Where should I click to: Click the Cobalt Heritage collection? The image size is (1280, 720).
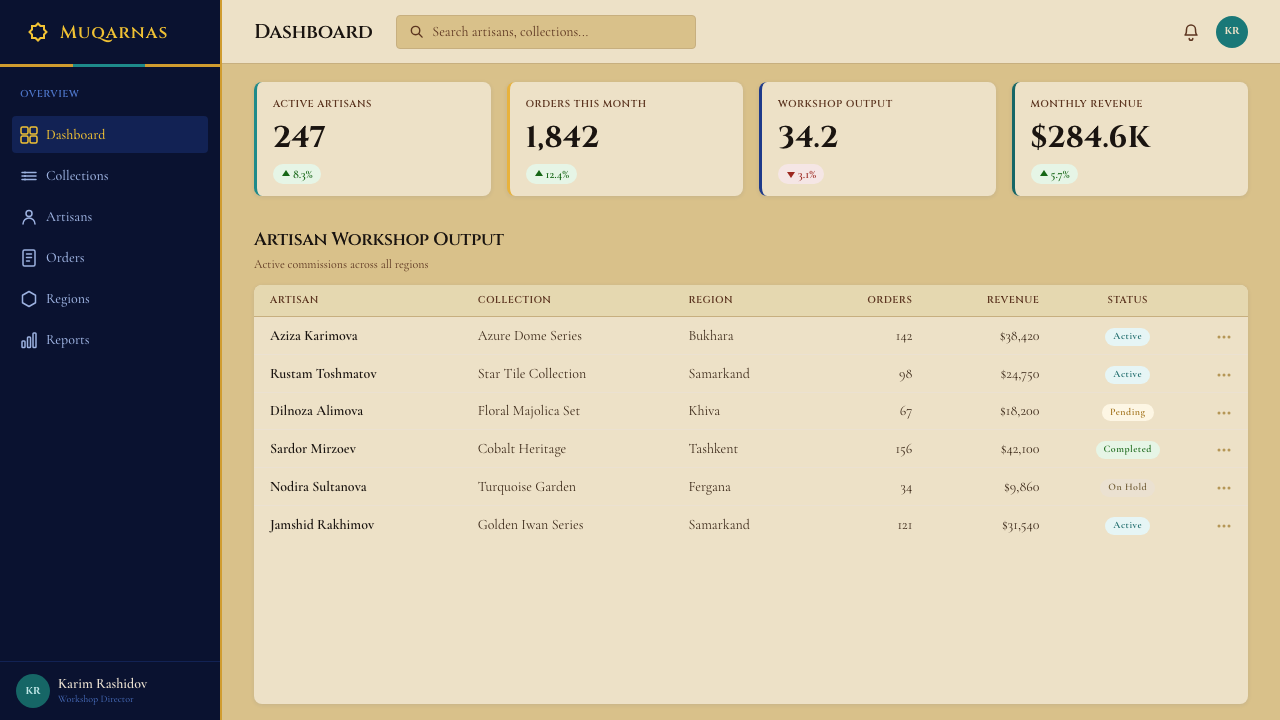coord(522,449)
